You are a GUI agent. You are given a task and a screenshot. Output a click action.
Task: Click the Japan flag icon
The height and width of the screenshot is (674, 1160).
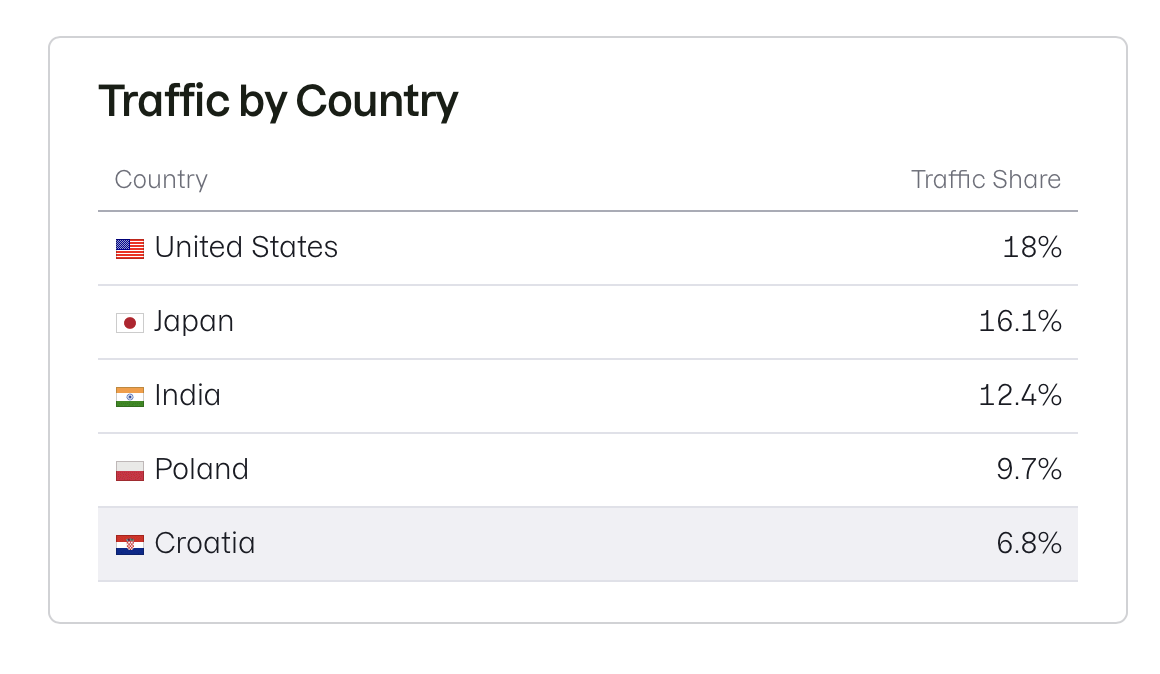point(130,322)
